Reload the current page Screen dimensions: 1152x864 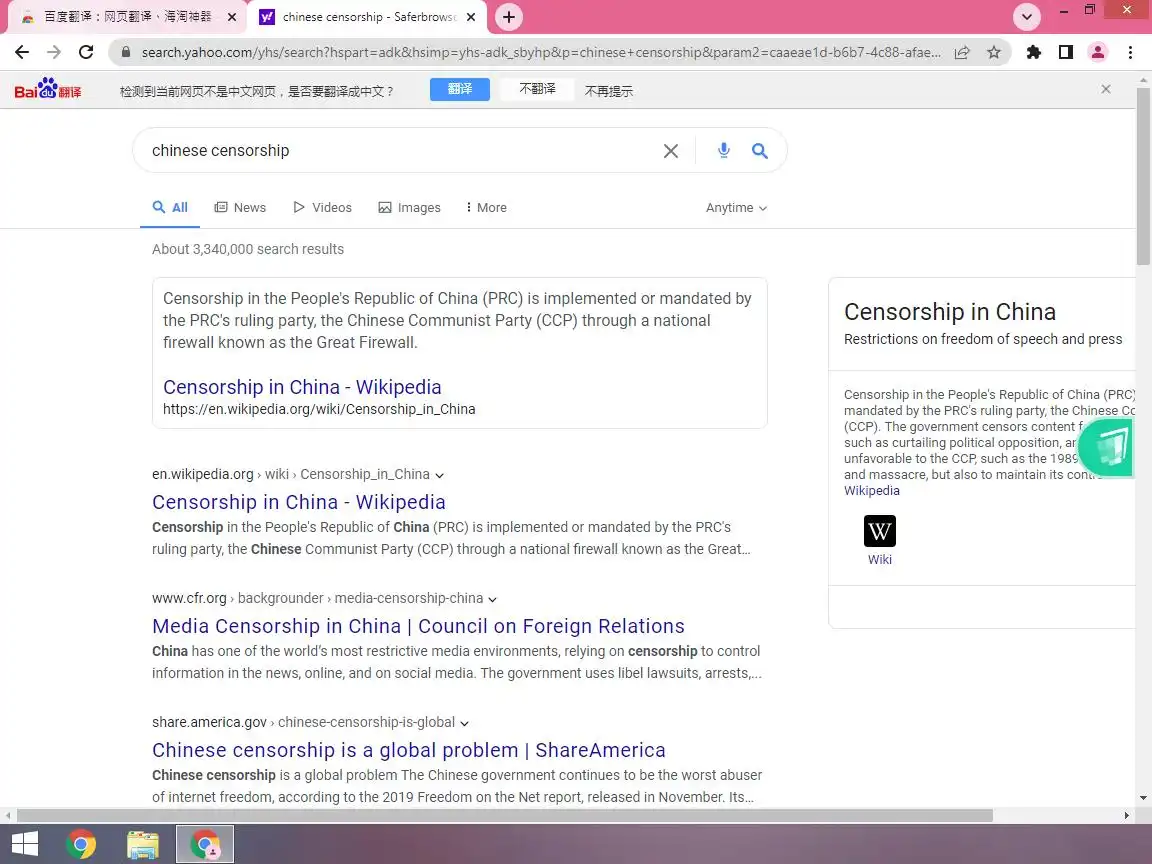tap(86, 52)
